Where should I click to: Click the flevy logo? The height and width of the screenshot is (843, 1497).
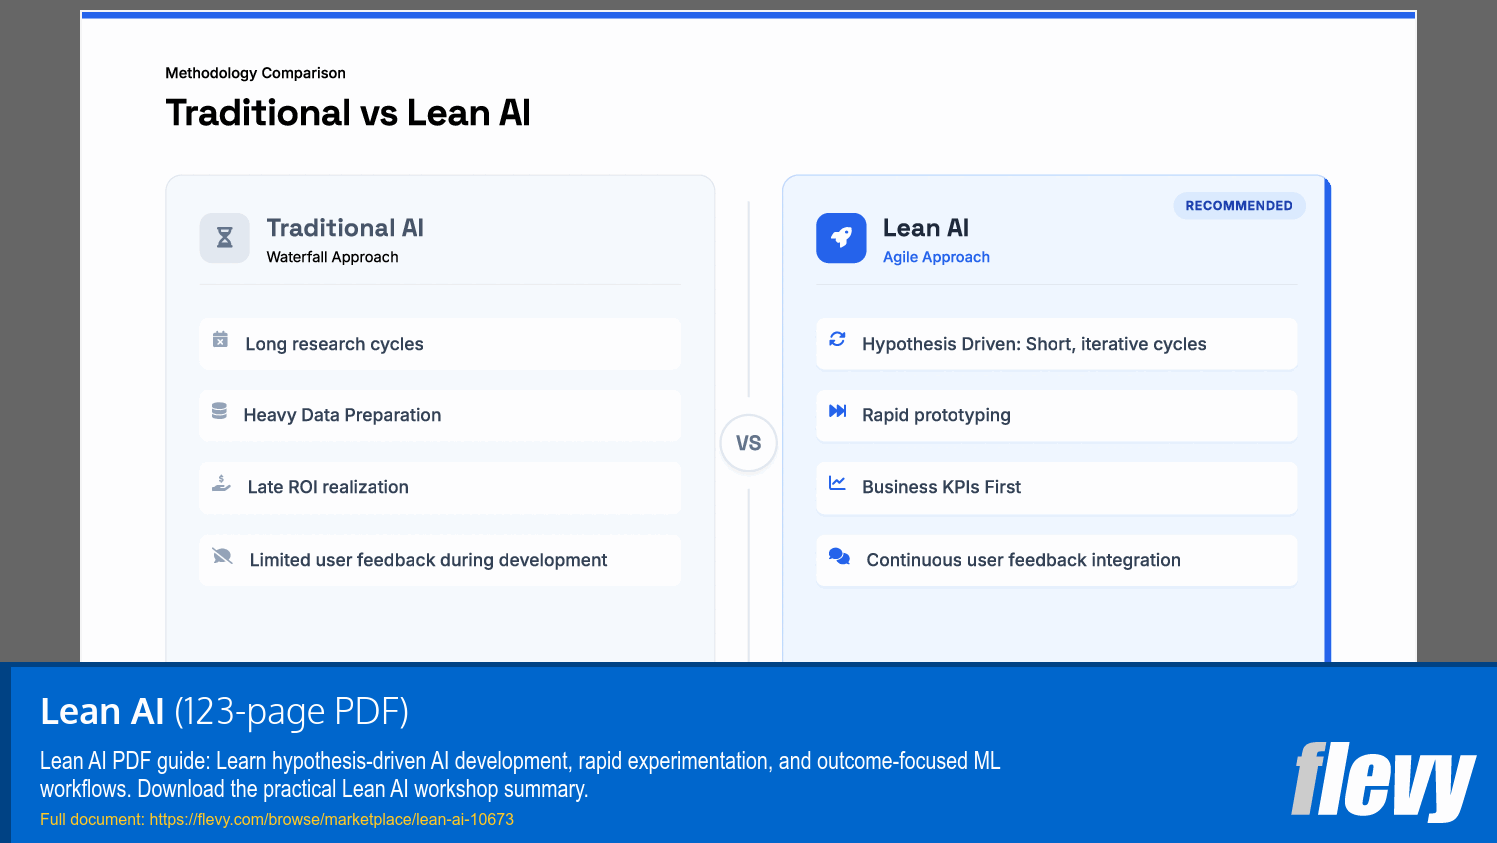pyautogui.click(x=1384, y=785)
